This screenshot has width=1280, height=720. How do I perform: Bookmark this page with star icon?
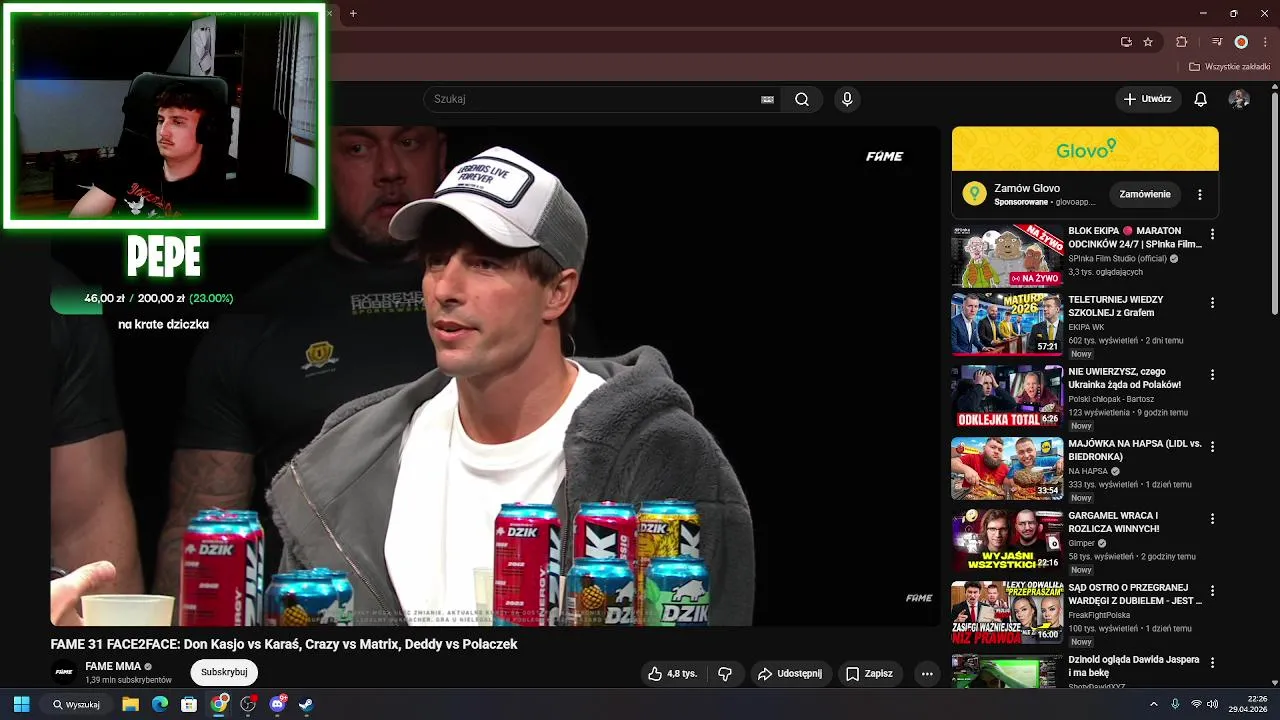pyautogui.click(x=1148, y=42)
